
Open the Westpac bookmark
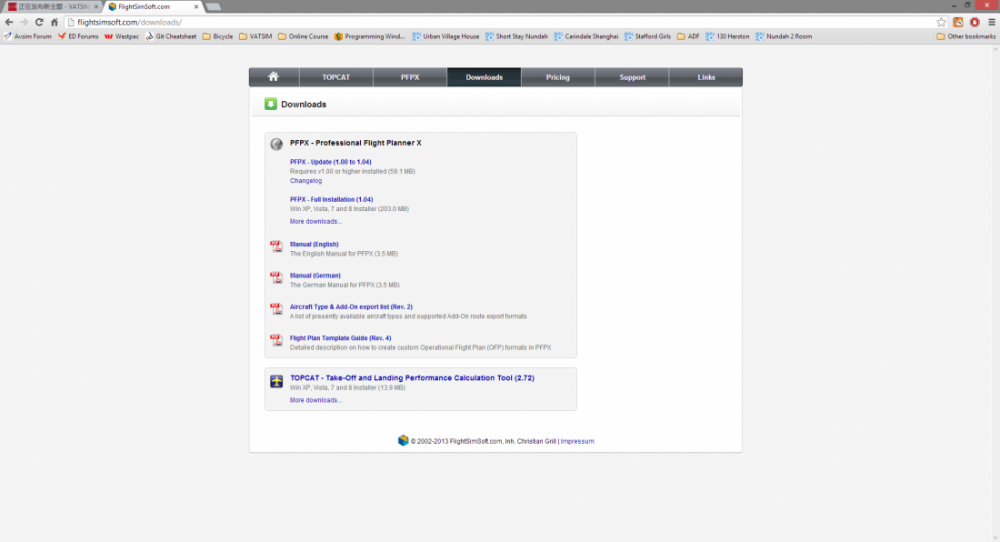pyautogui.click(x=122, y=36)
